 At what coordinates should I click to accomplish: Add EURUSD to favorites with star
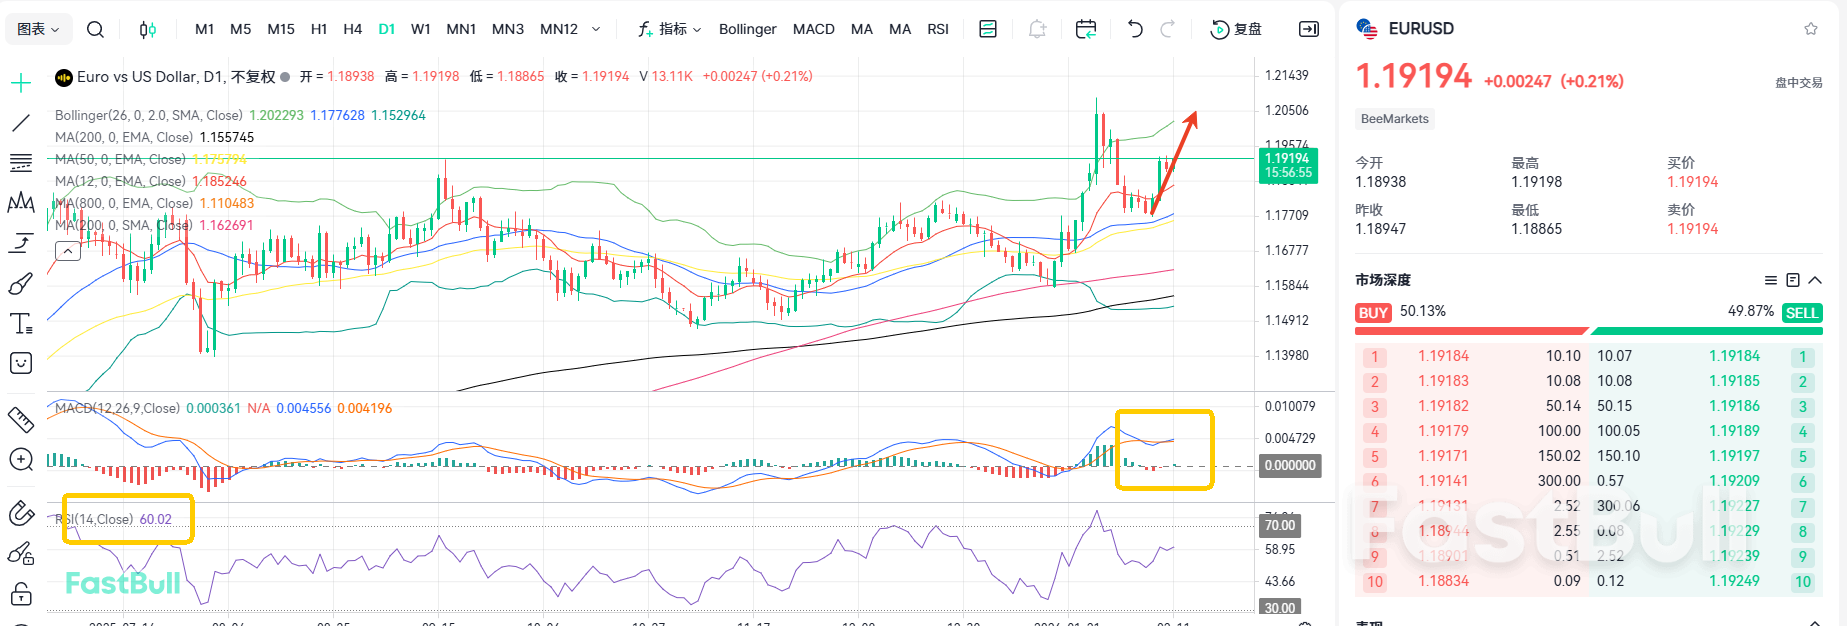tap(1810, 29)
